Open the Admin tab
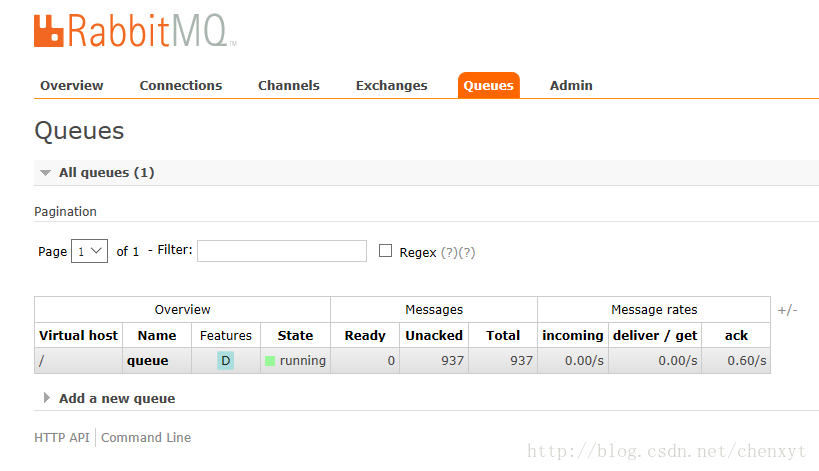Viewport: 819px width, 471px height. (571, 86)
